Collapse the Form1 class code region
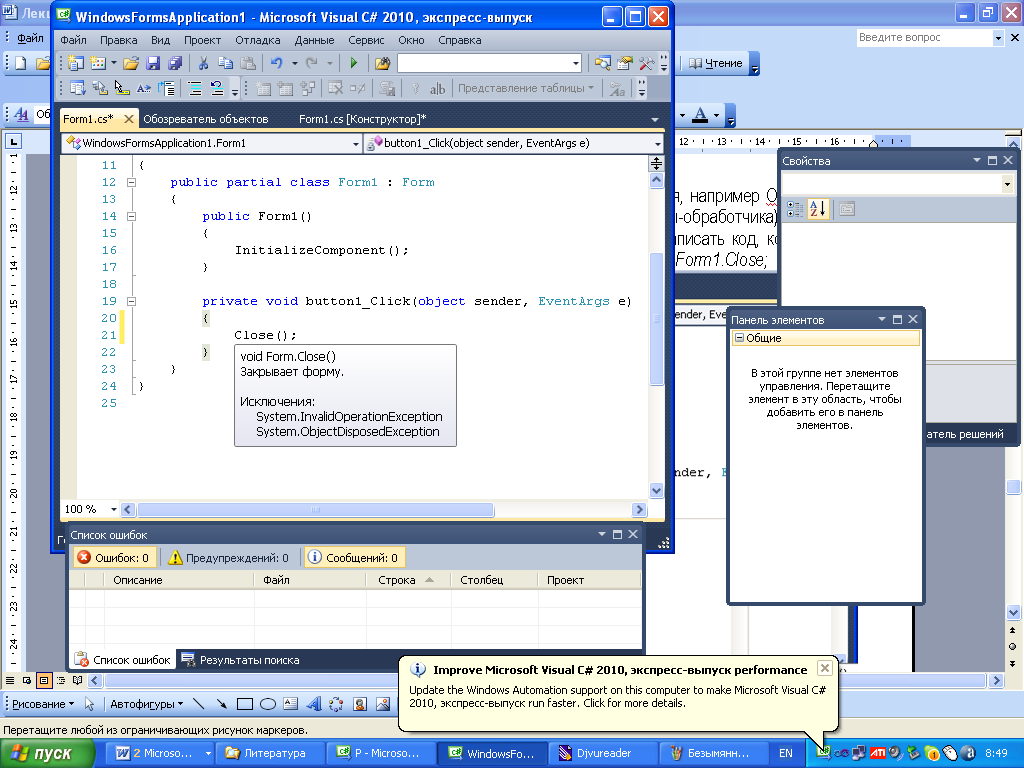 tap(131, 182)
